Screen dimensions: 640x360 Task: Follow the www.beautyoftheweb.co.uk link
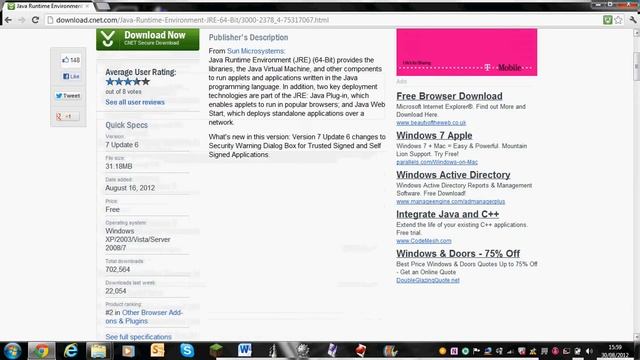431,122
